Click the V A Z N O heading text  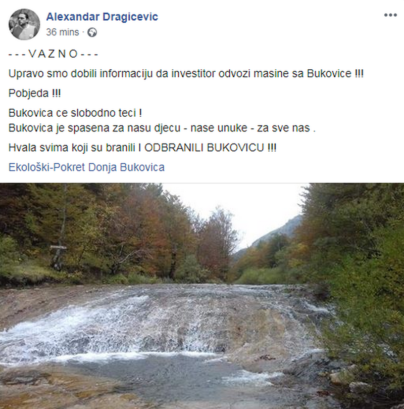tap(53, 54)
